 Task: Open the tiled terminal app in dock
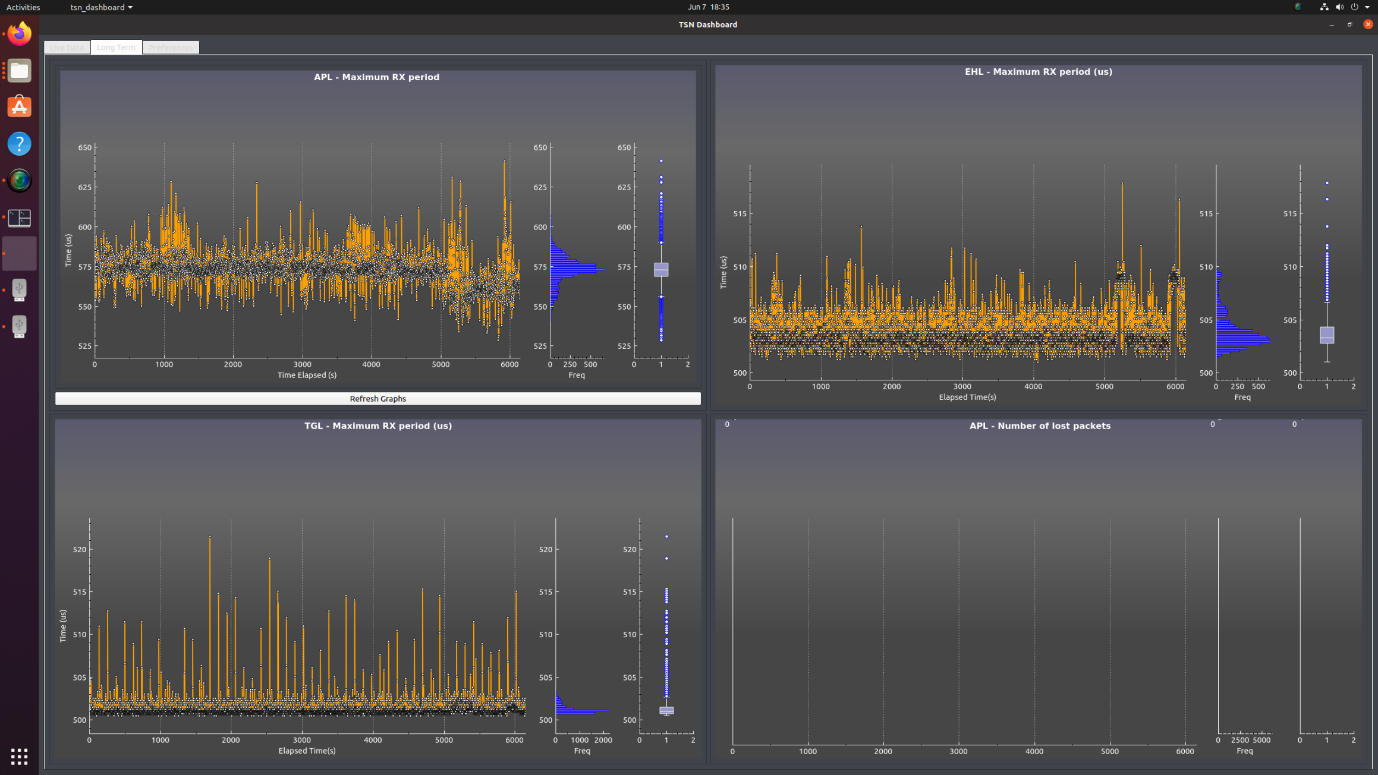[x=19, y=217]
